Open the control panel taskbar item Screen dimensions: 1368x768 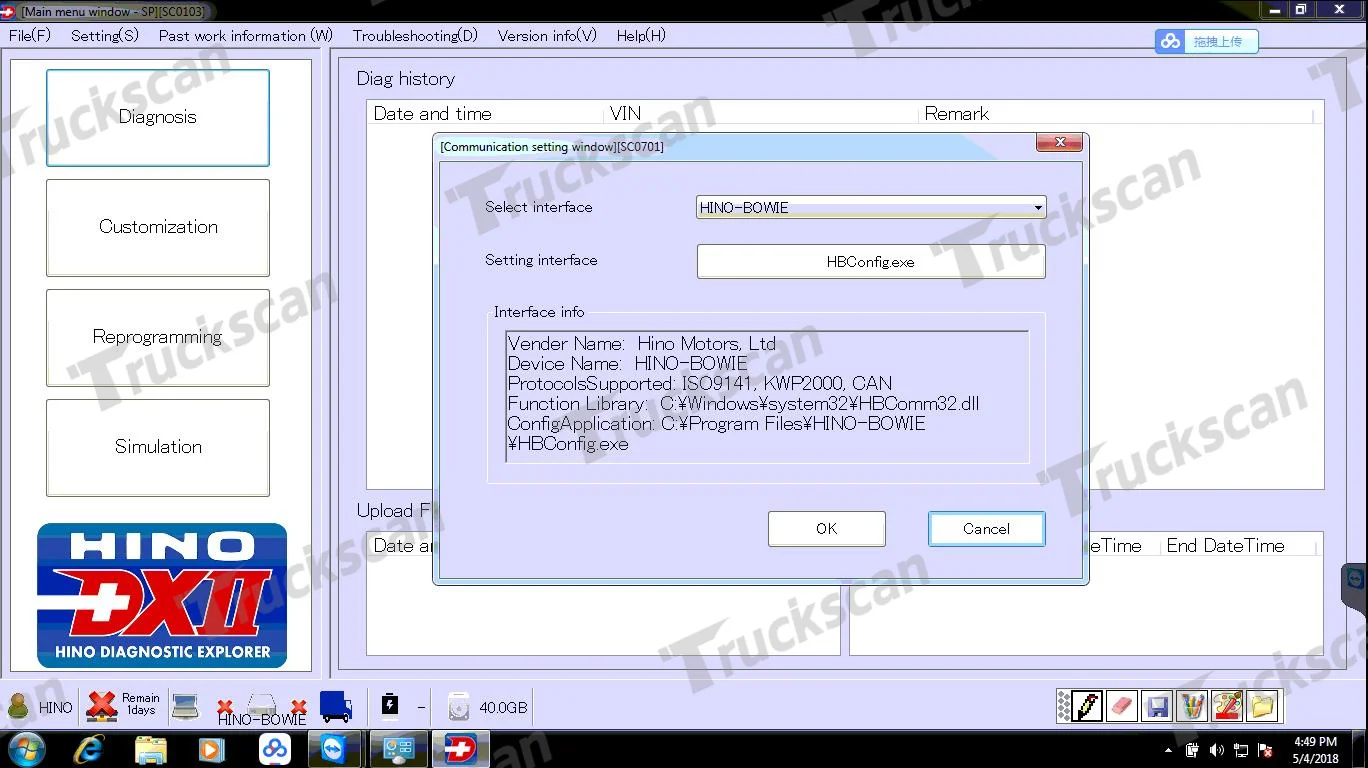click(399, 749)
